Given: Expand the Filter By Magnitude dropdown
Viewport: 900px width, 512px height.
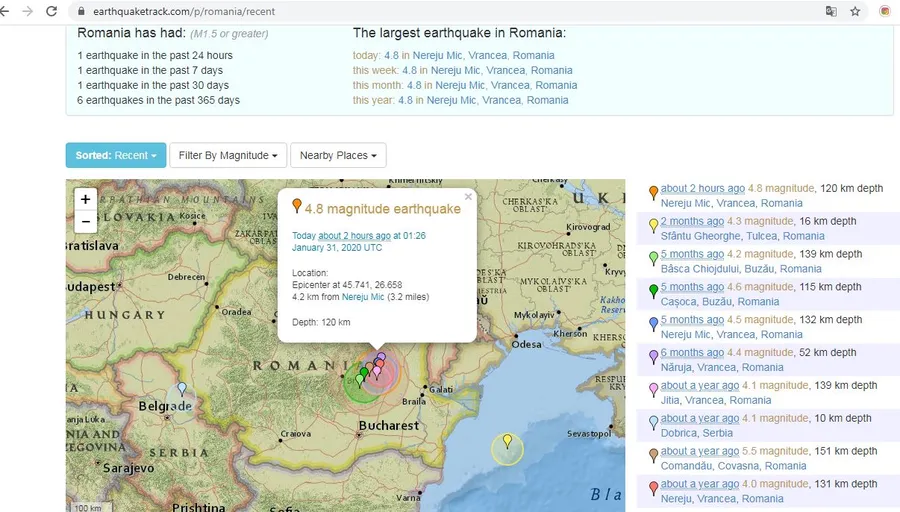Looking at the screenshot, I should (x=227, y=155).
